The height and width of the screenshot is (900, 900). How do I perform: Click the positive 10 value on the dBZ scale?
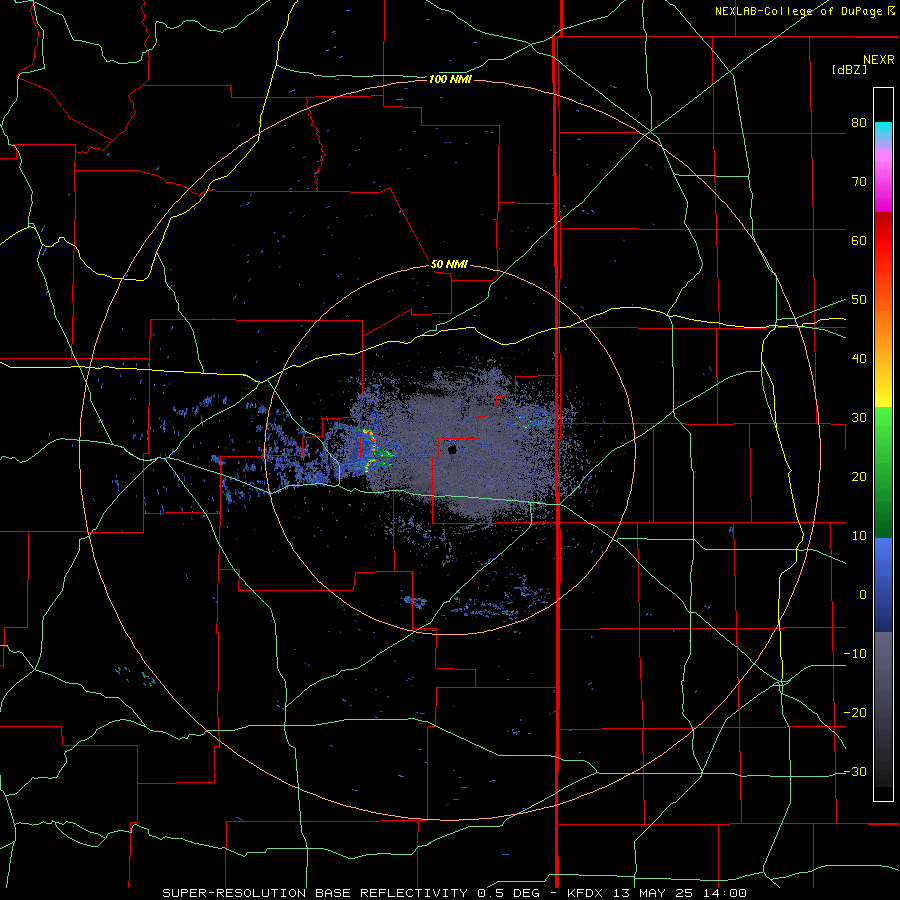(859, 536)
